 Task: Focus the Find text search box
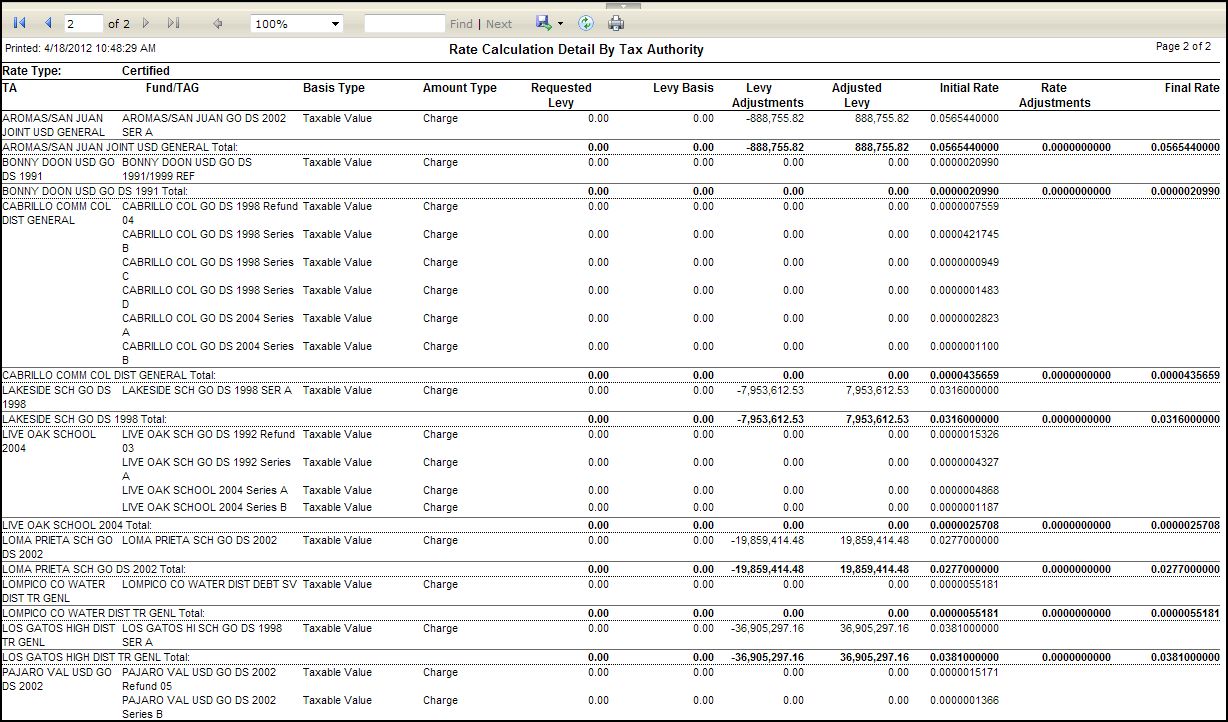(404, 23)
